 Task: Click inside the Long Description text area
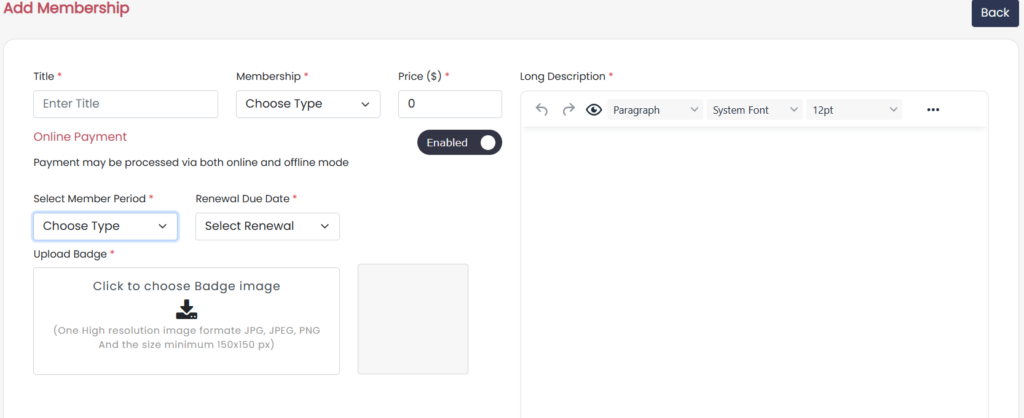pyautogui.click(x=754, y=271)
